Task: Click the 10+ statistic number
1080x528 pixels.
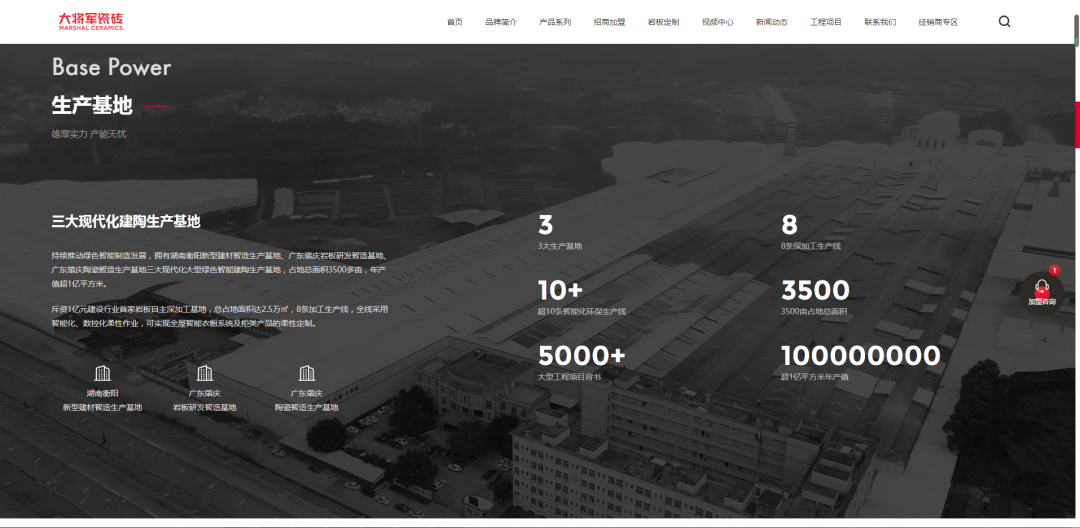Action: point(561,291)
